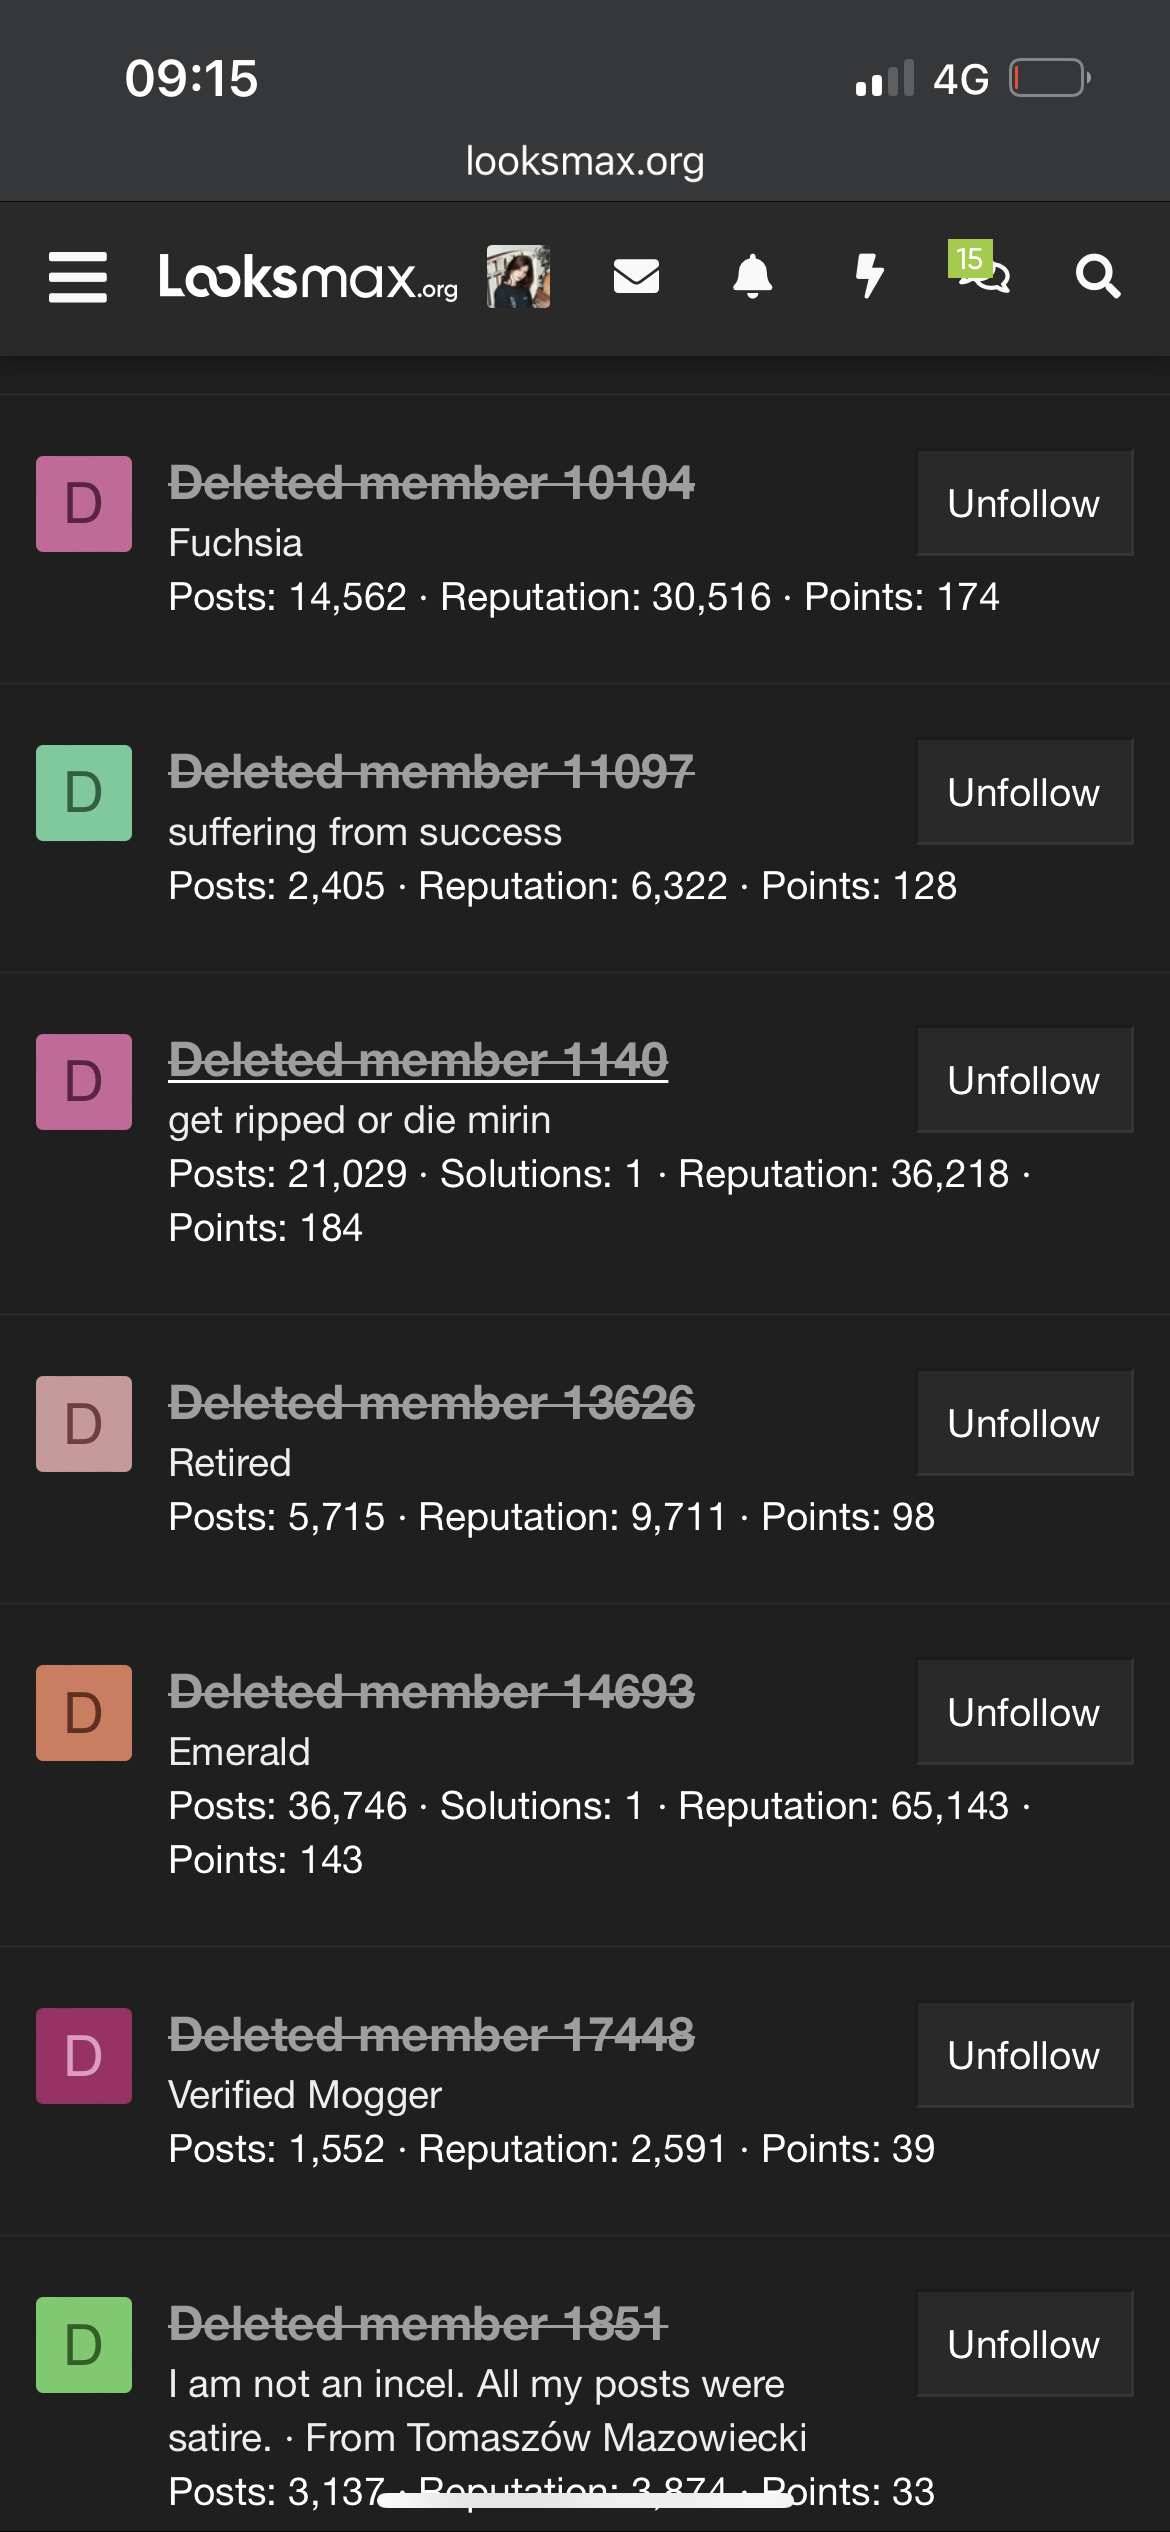1170x2532 pixels.
Task: Open the hamburger navigation menu
Action: pyautogui.click(x=78, y=277)
